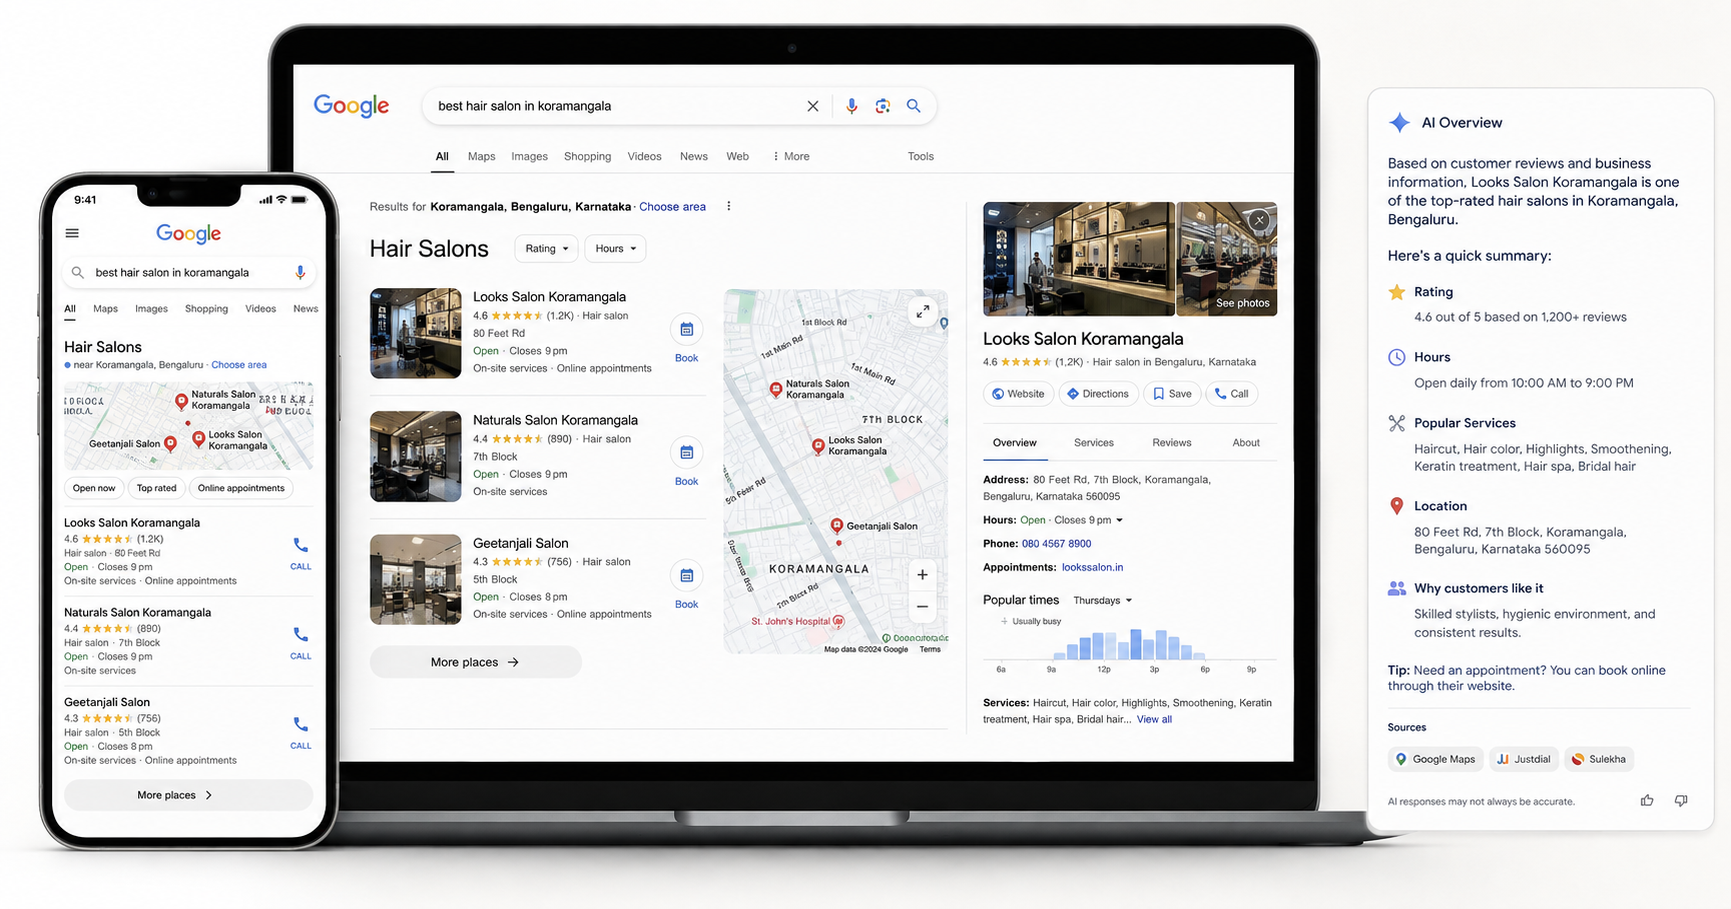The height and width of the screenshot is (909, 1731).
Task: Click the Book calendar icon for Looks Salon Koramangala
Action: coord(687,329)
